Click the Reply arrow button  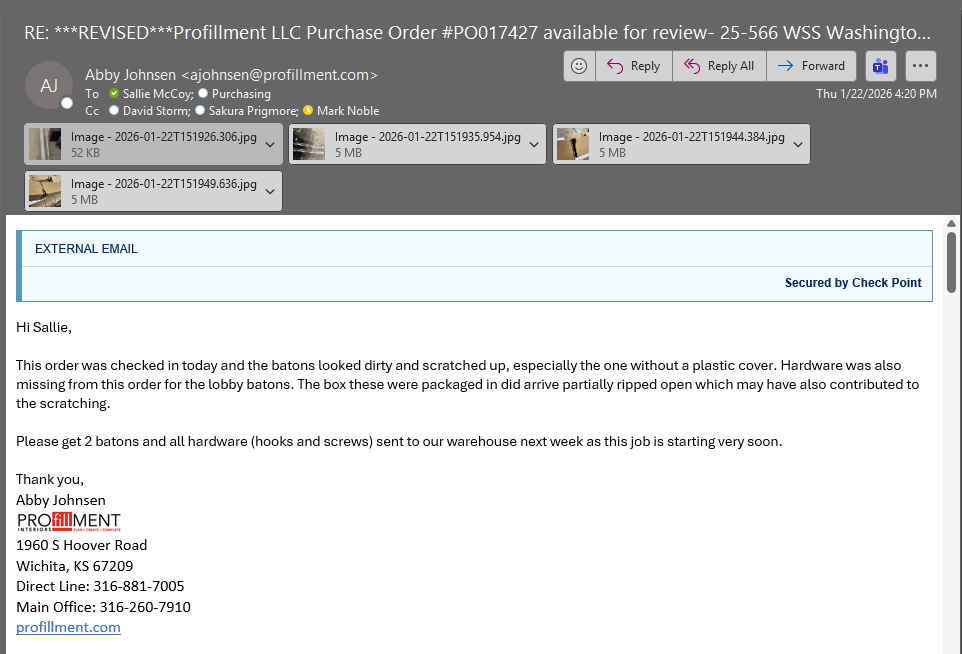click(634, 66)
